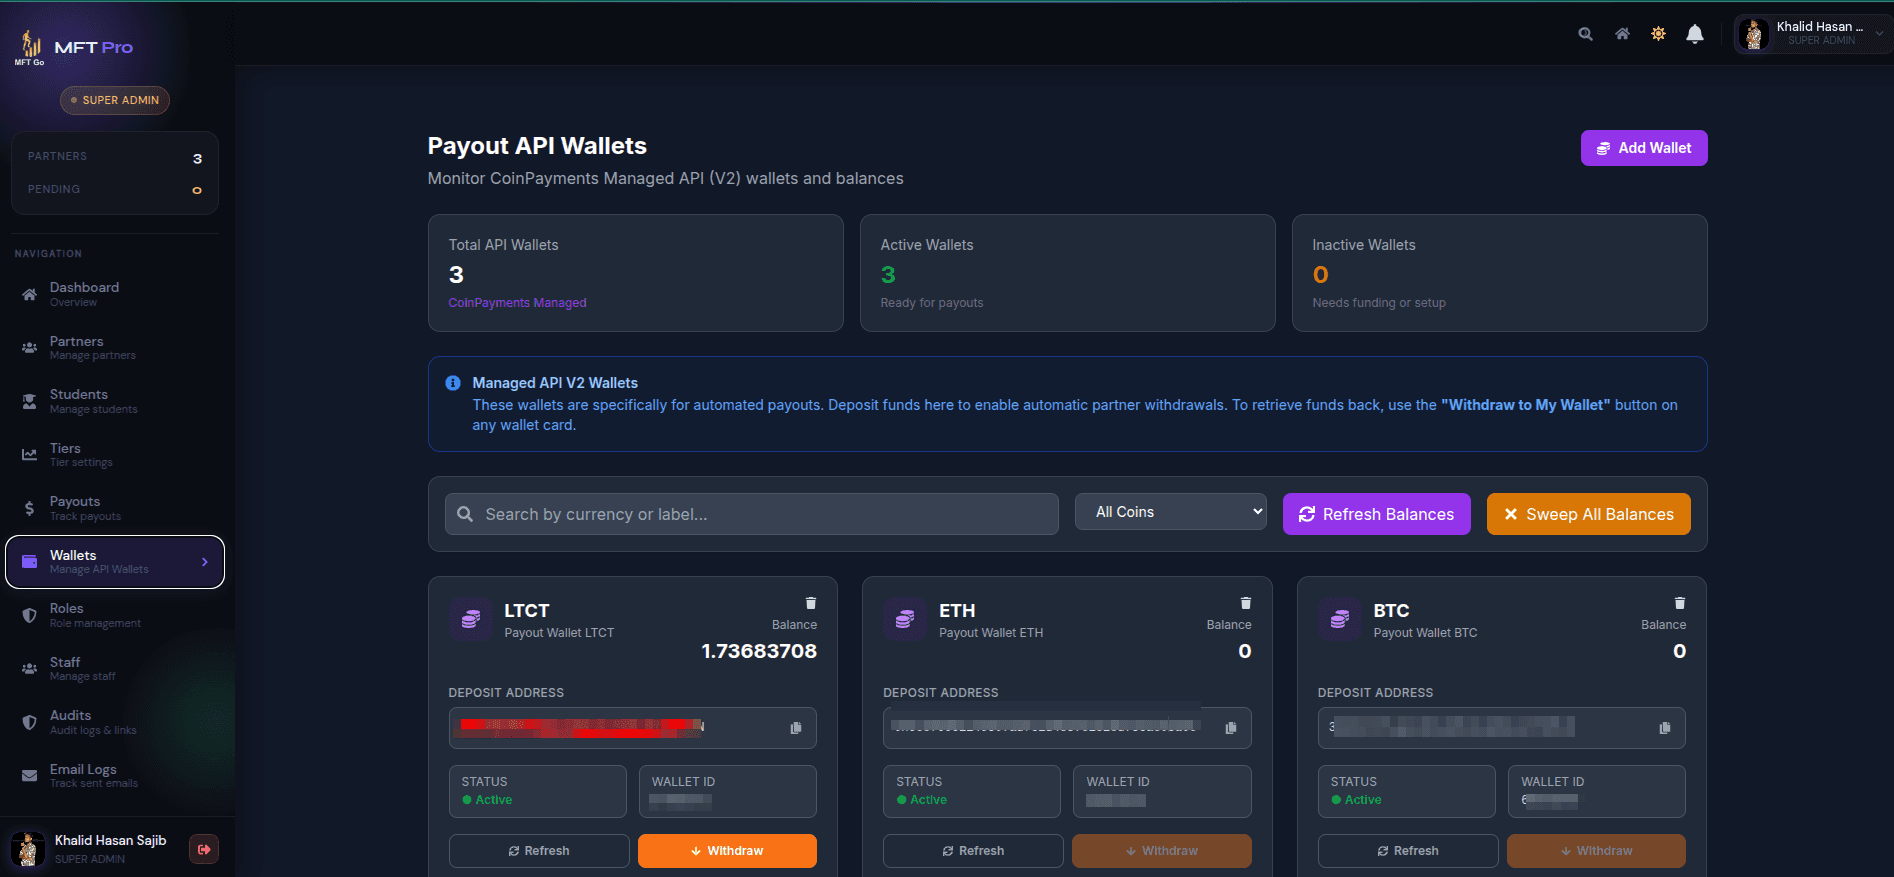
Task: Click the BTC wallet coin icon
Action: click(x=1339, y=619)
